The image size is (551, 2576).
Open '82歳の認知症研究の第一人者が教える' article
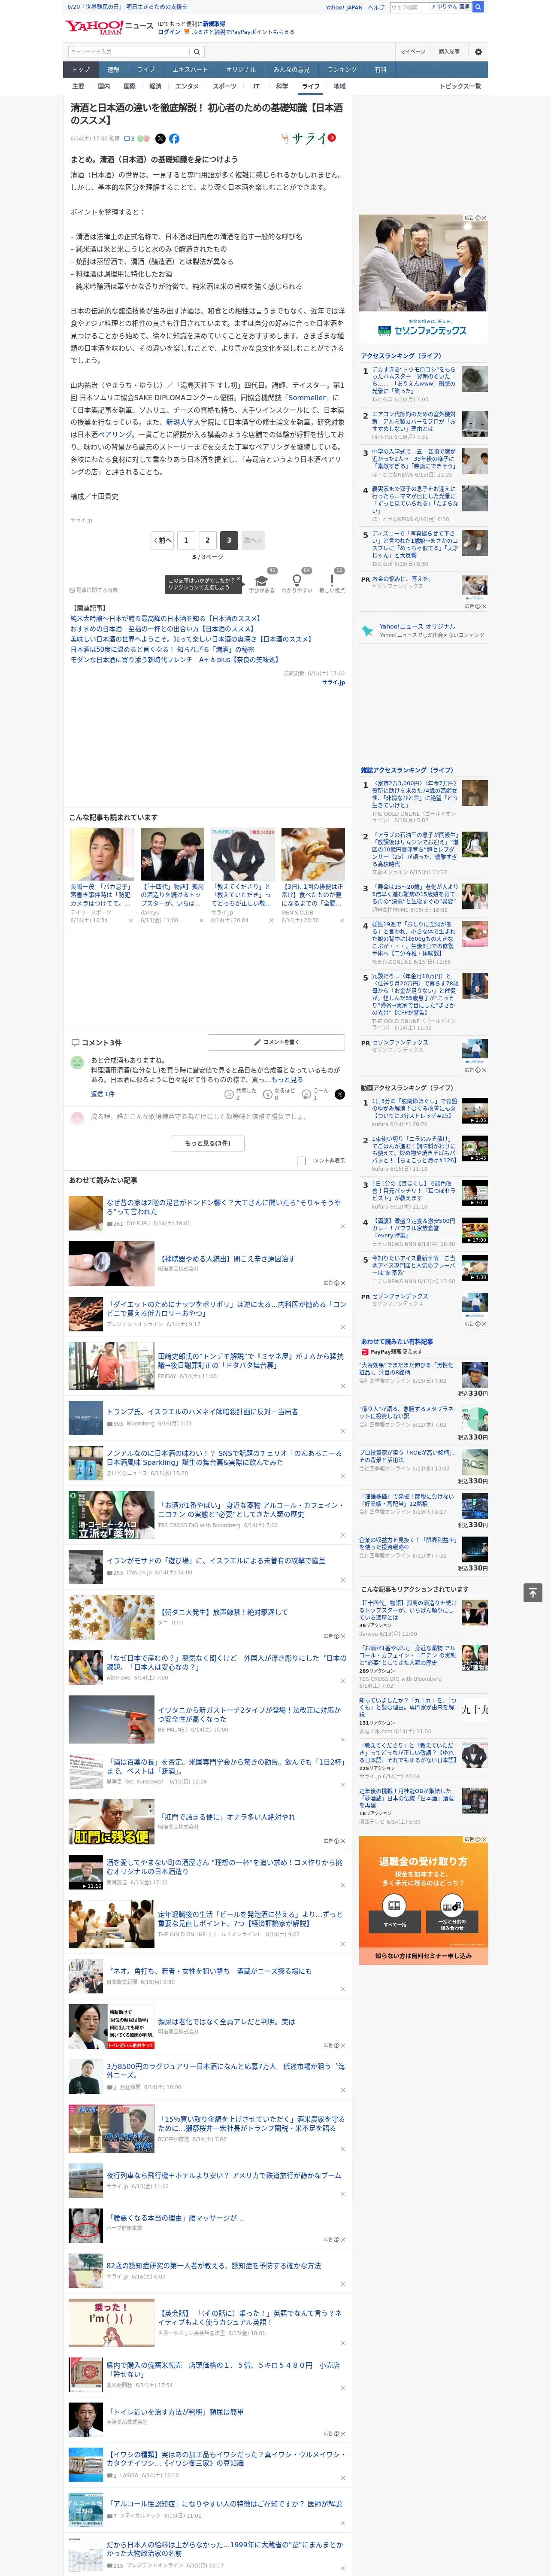click(x=214, y=2266)
